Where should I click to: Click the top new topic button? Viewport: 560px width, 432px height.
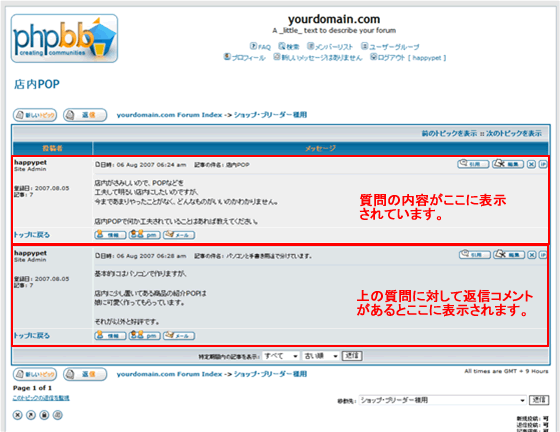coord(35,115)
